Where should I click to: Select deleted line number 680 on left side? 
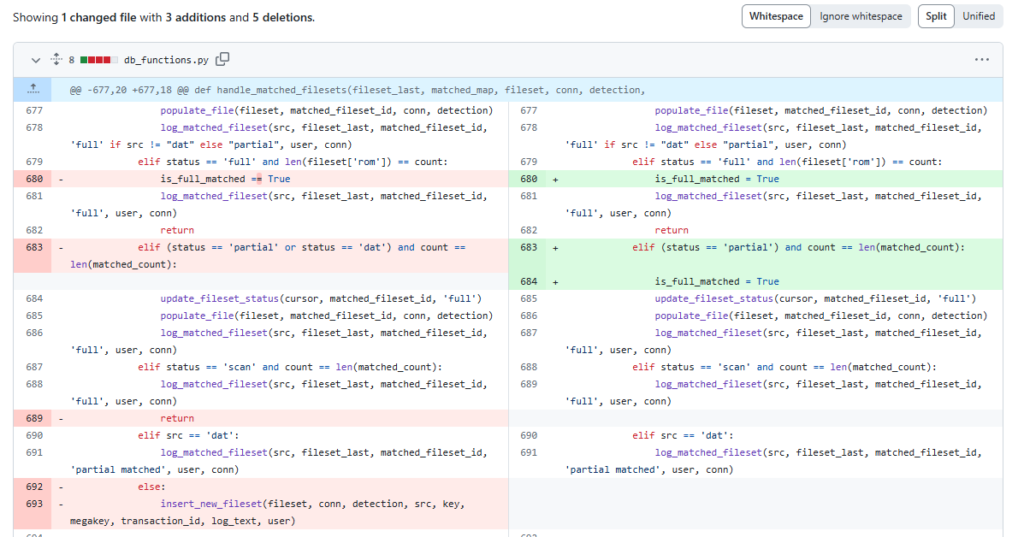[x=35, y=179]
